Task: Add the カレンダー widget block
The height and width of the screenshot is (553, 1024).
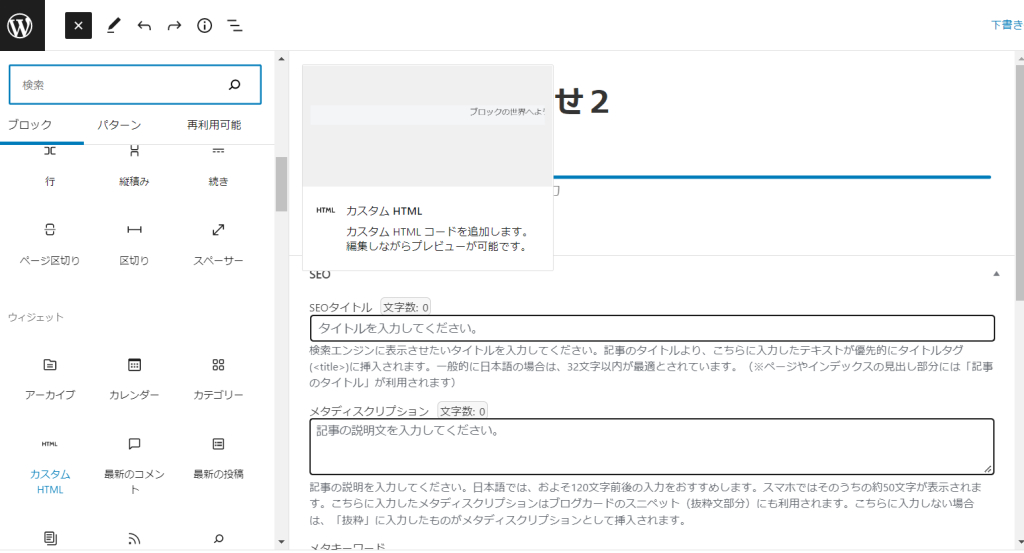Action: (134, 377)
